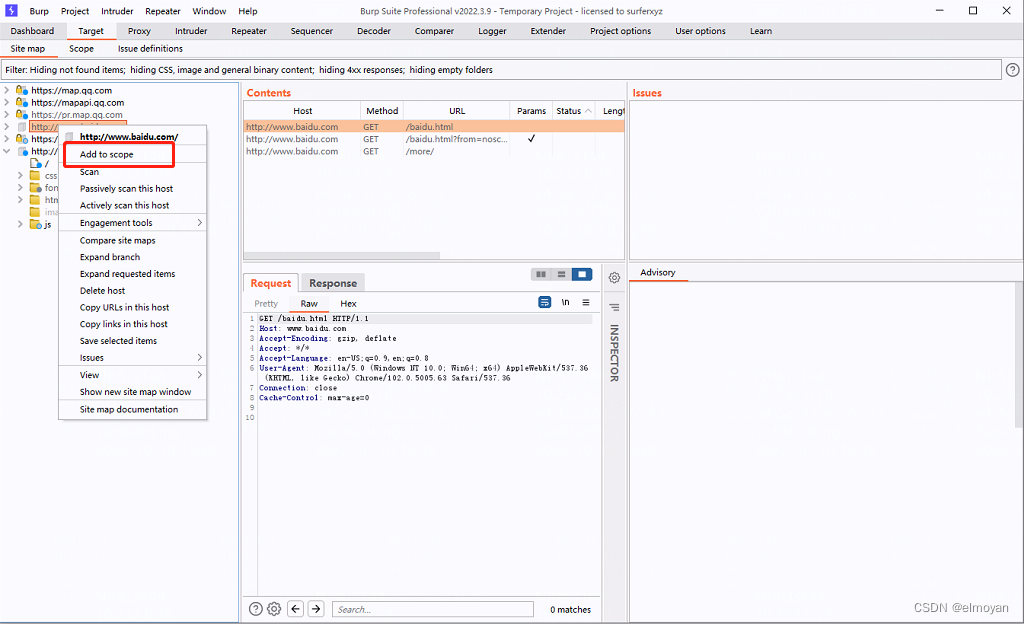Viewport: 1024px width, 624px height.
Task: Click the newline \n display icon in Request panel
Action: (565, 302)
